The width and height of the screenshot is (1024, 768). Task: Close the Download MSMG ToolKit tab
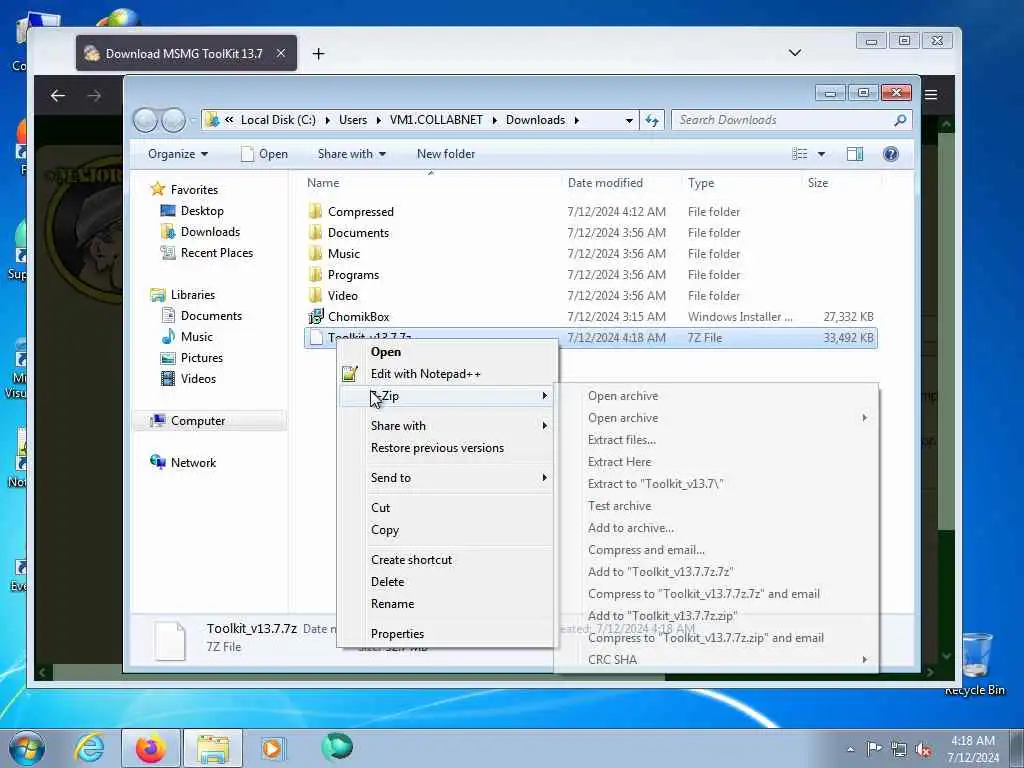coord(281,54)
